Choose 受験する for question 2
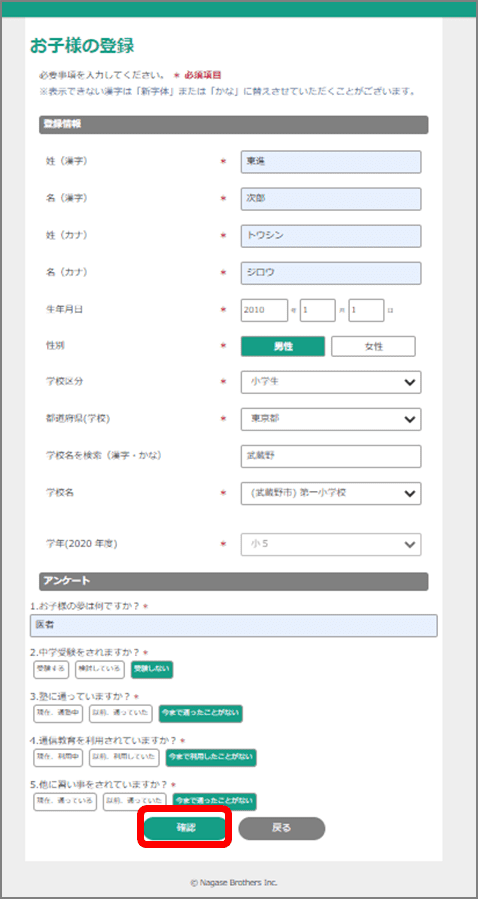478x899 pixels. point(52,670)
